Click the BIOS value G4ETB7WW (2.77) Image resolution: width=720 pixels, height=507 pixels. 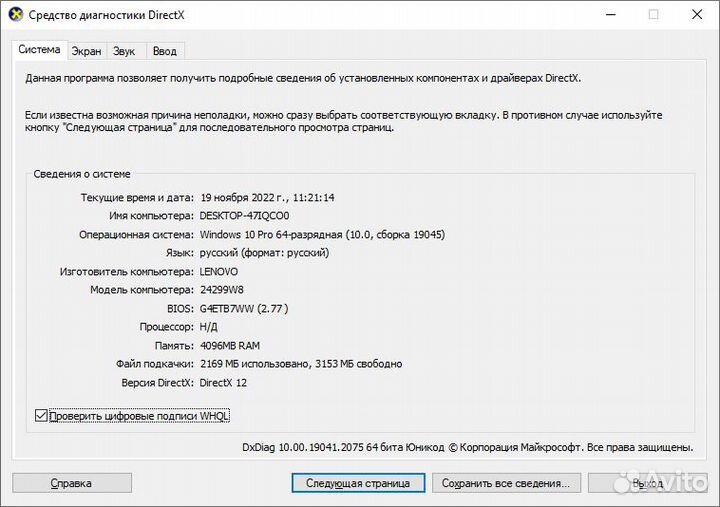pos(244,309)
